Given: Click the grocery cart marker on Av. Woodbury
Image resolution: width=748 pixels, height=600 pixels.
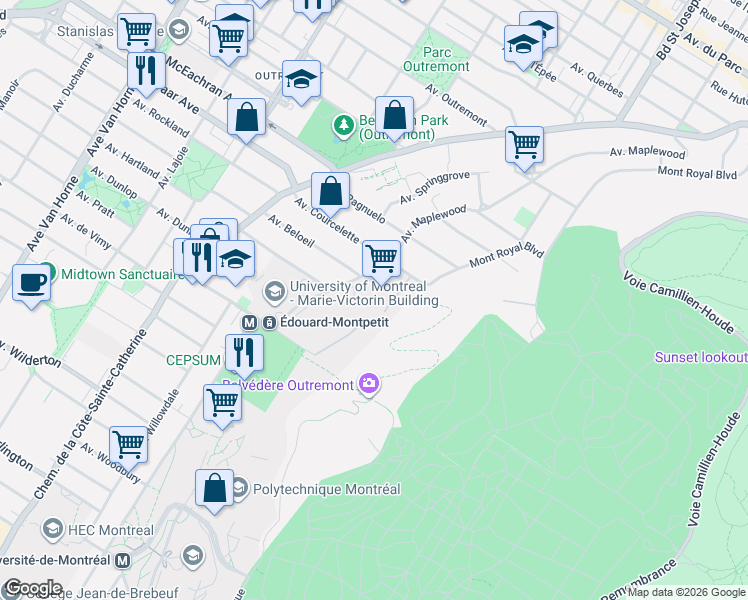Looking at the screenshot, I should [128, 448].
